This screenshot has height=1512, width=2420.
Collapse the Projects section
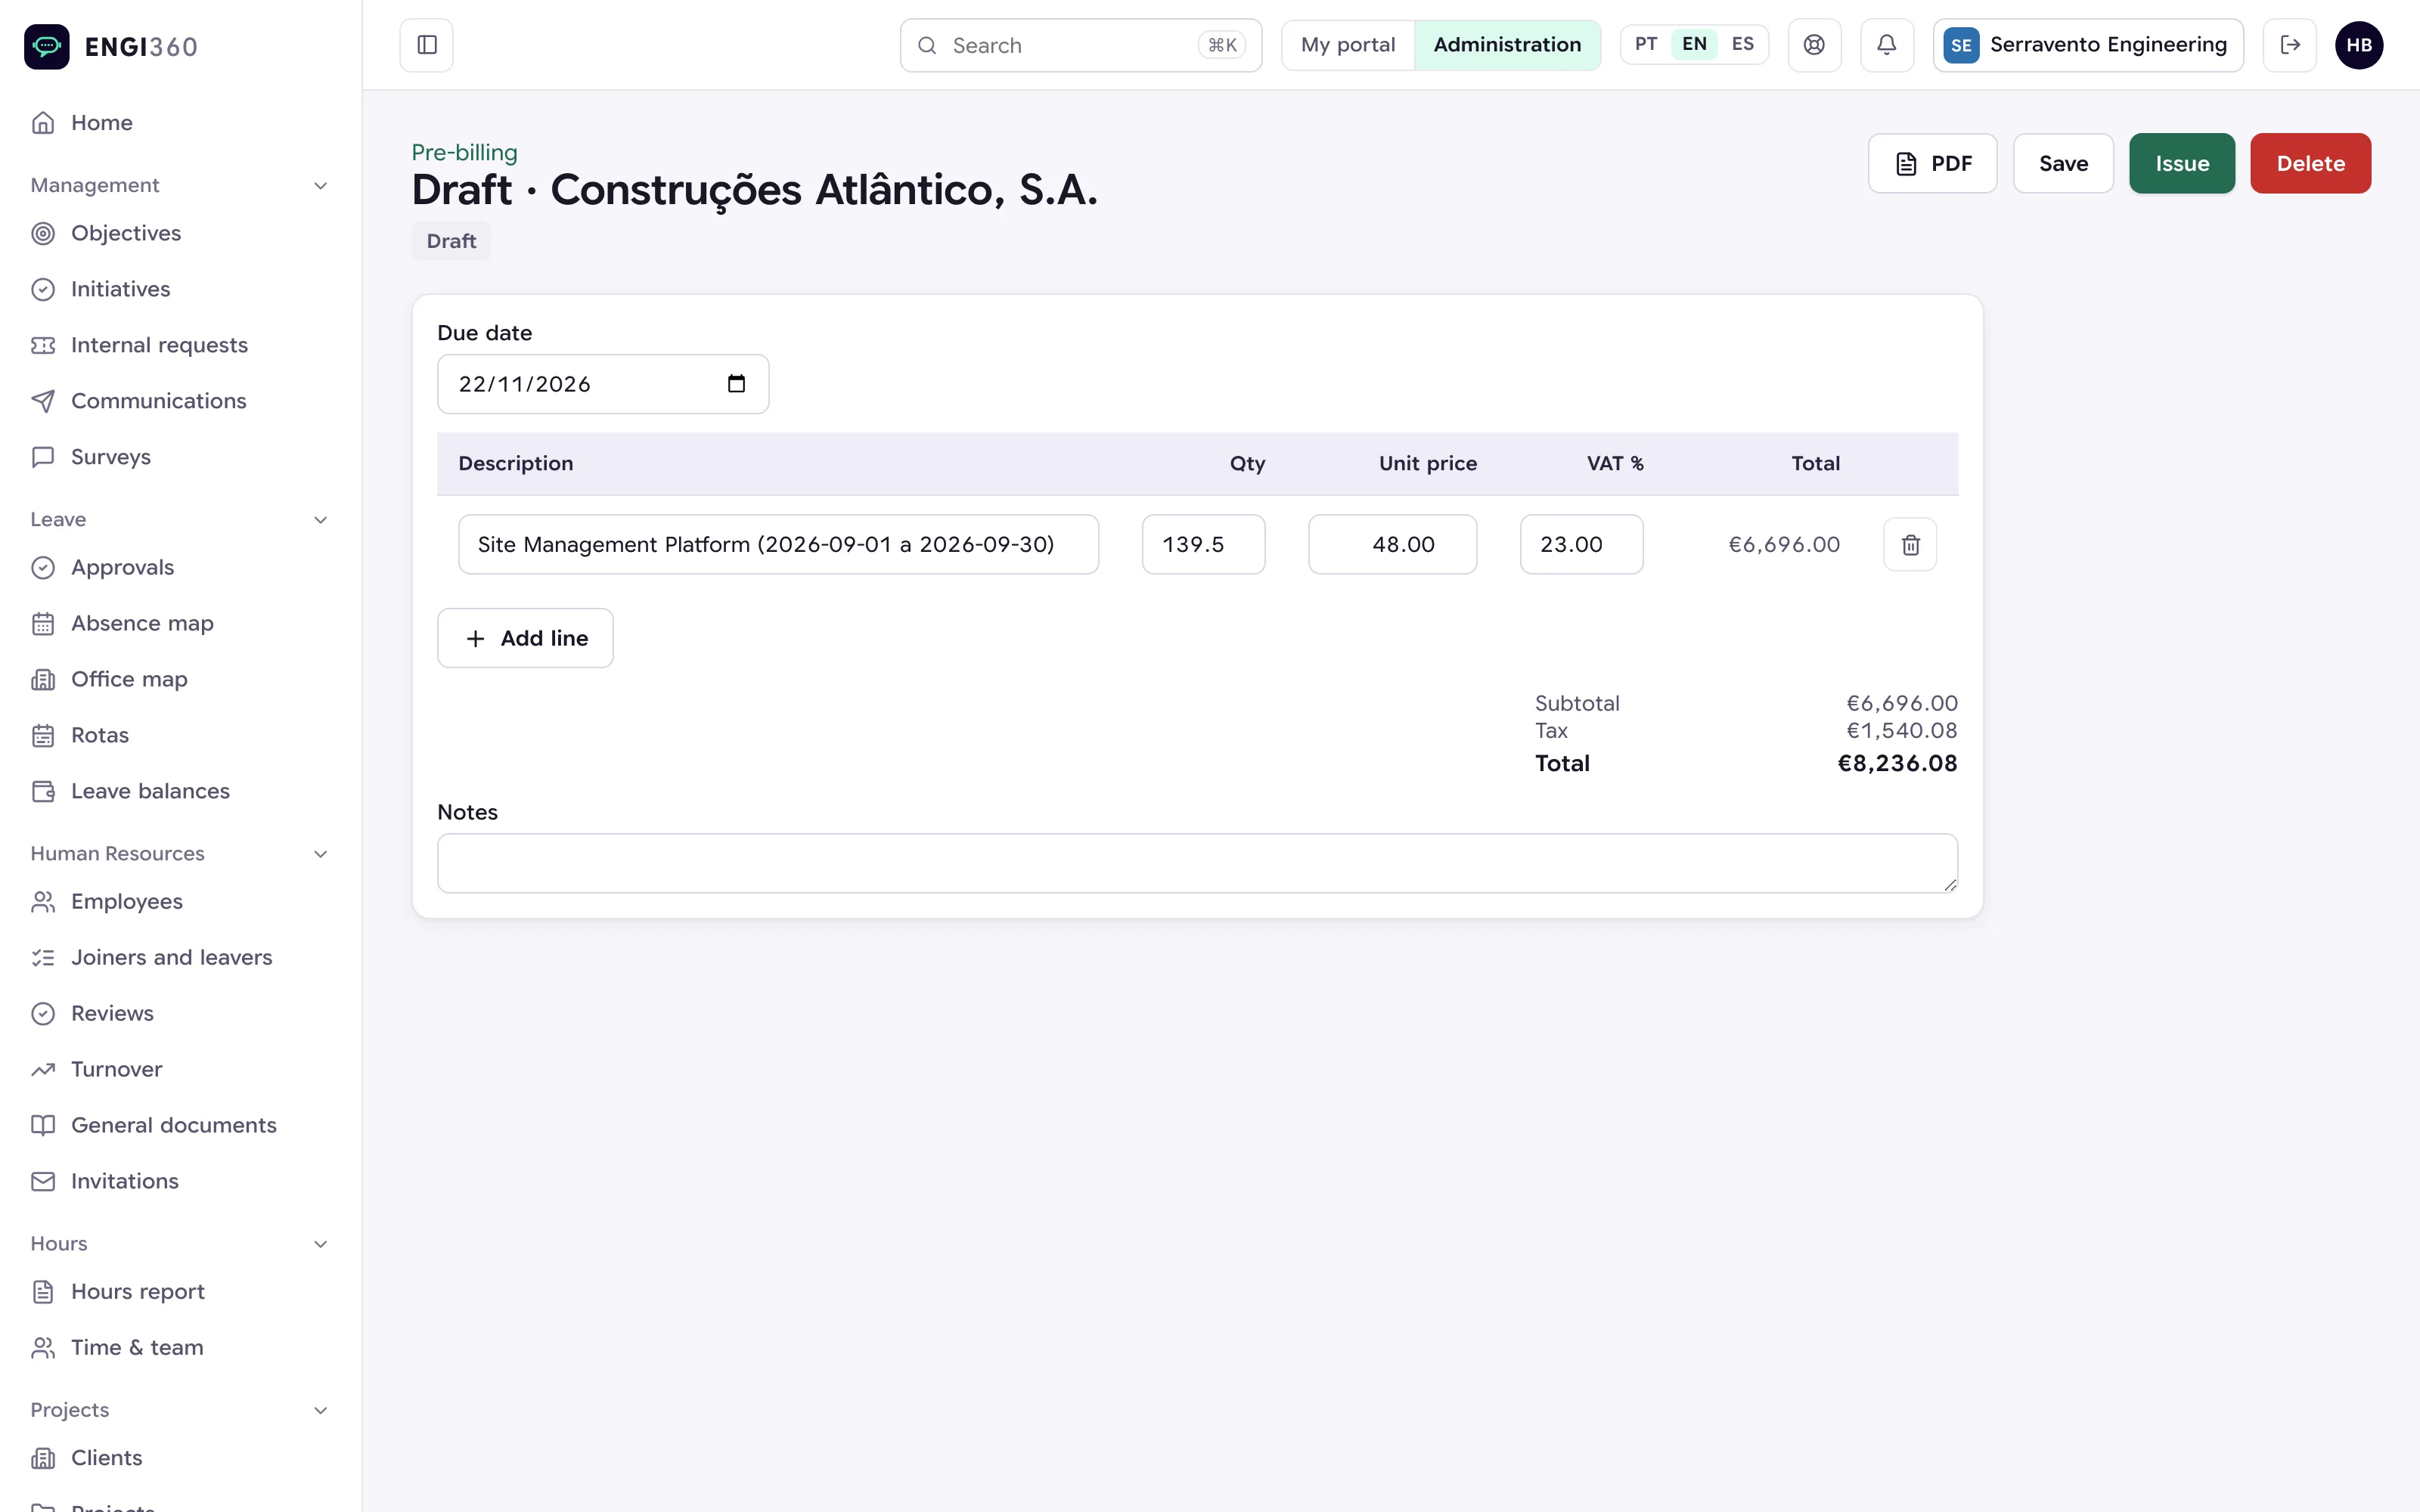pyautogui.click(x=320, y=1410)
